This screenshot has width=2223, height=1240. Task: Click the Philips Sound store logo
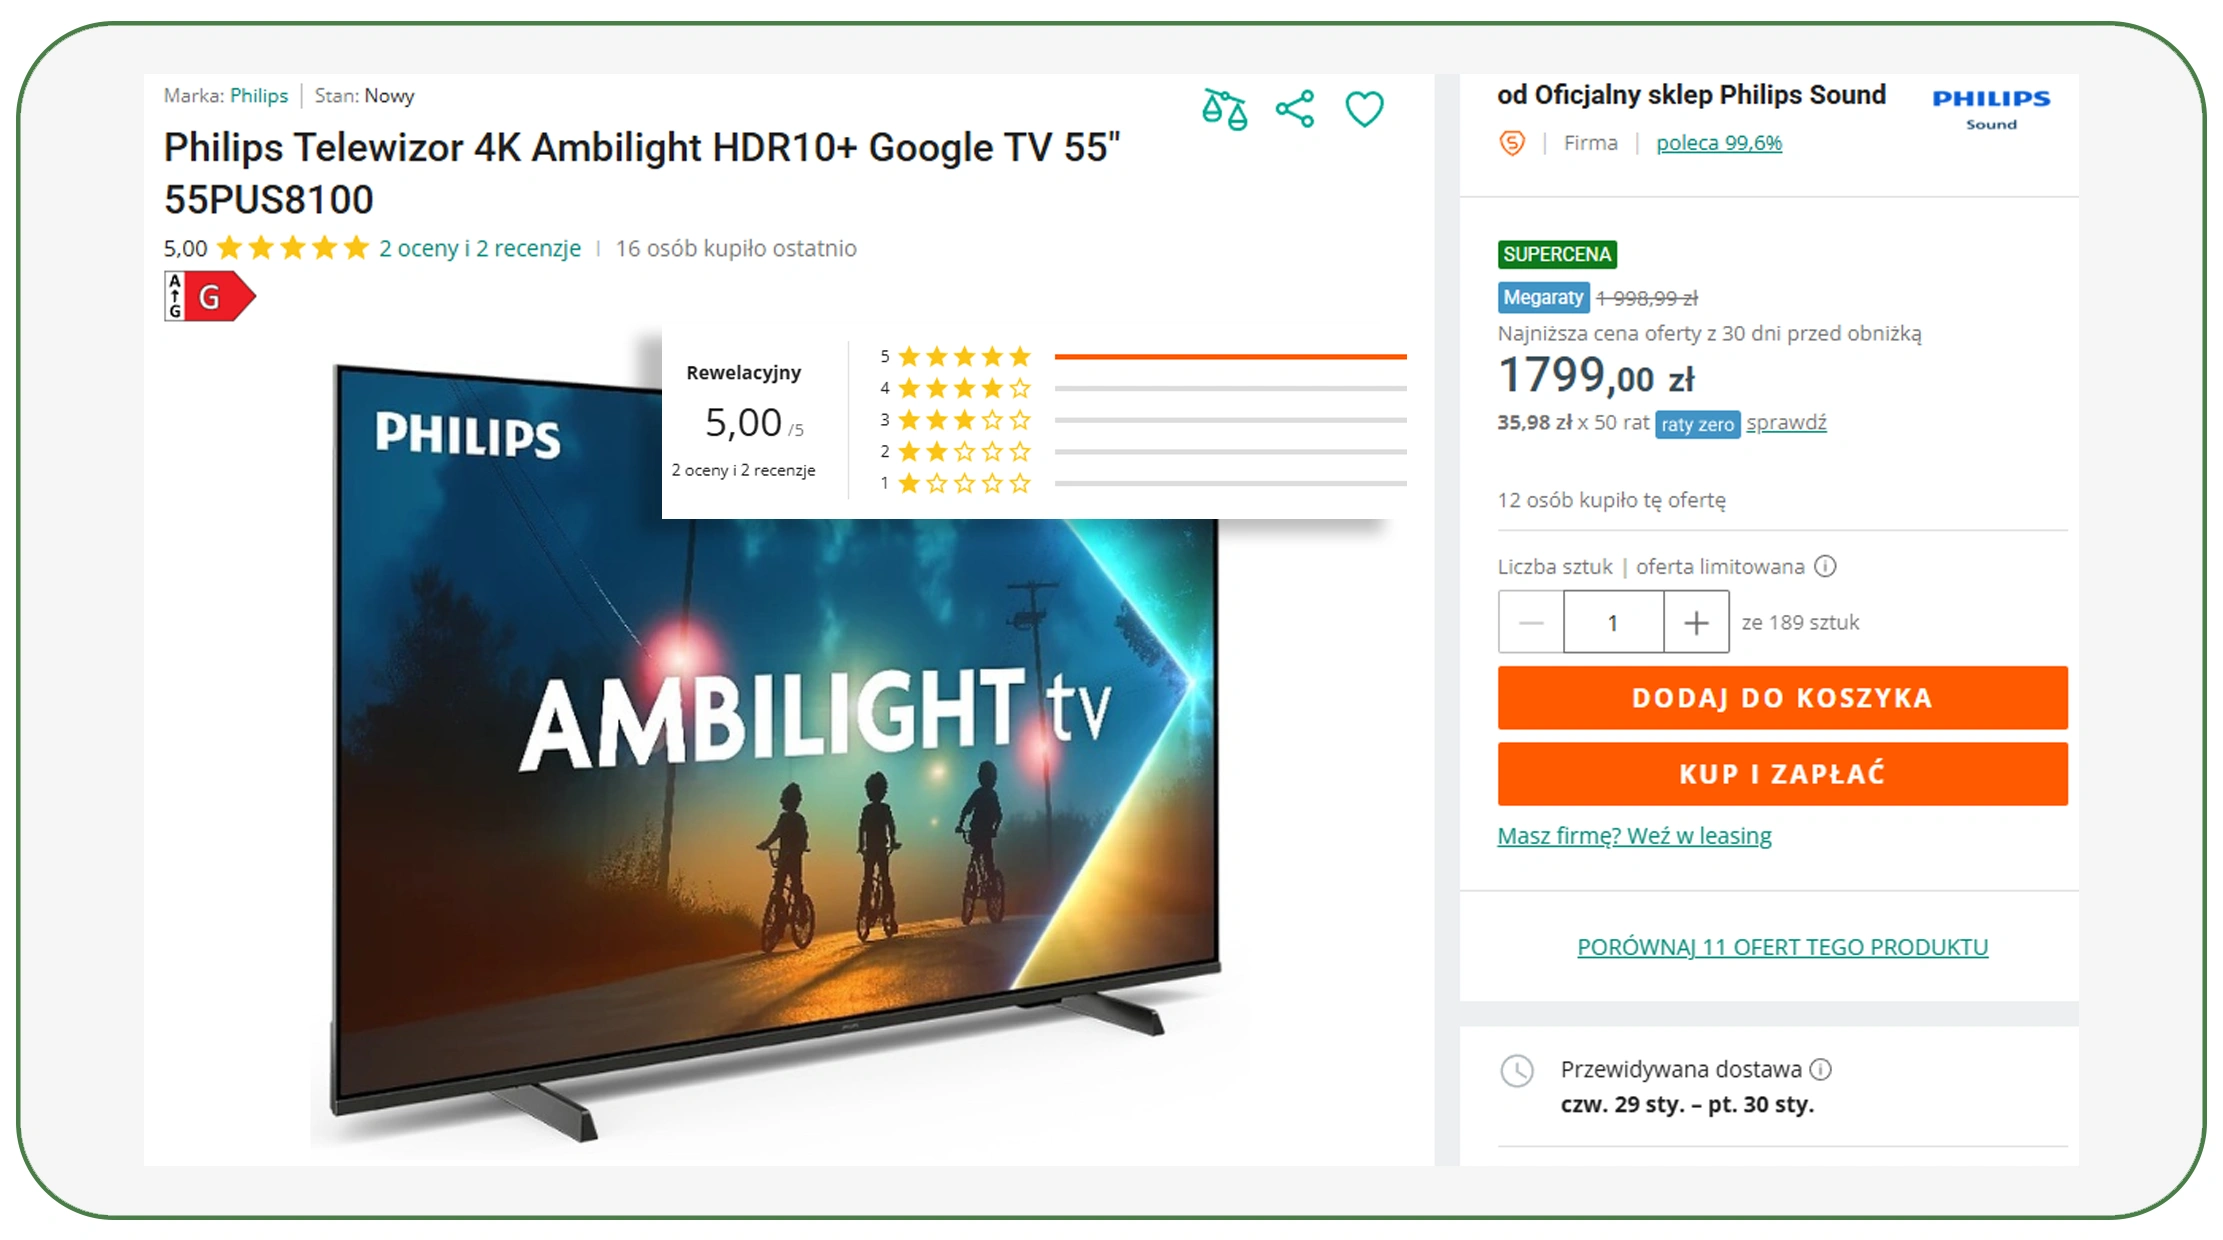[1991, 109]
